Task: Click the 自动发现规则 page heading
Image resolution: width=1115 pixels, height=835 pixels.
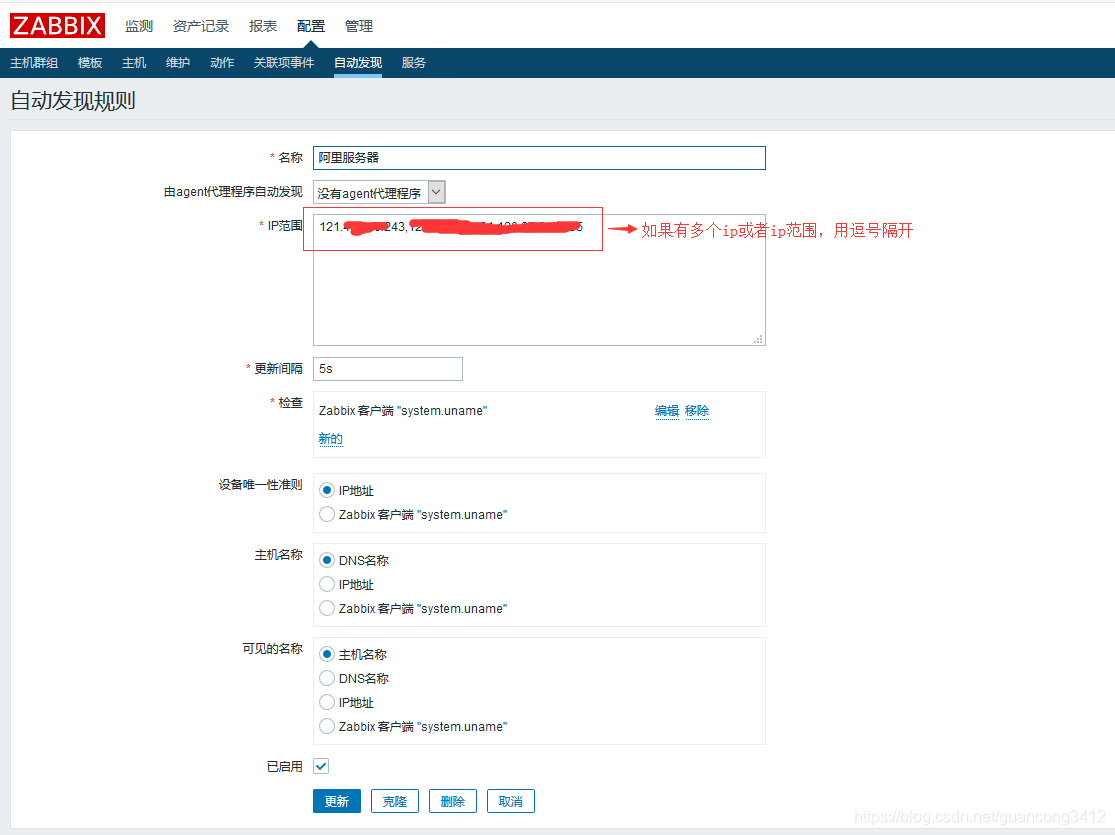Action: [73, 101]
